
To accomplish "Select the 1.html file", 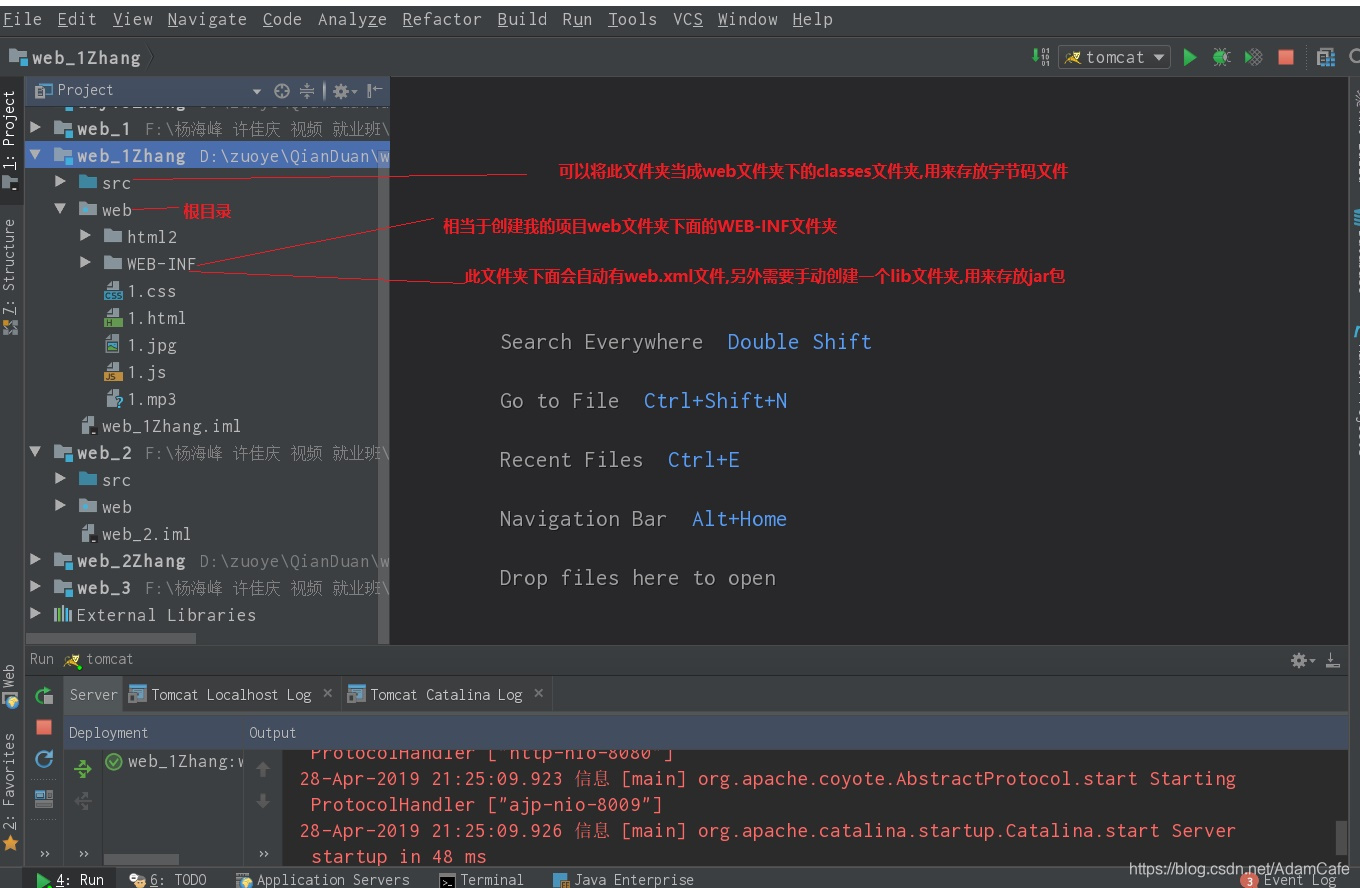I will pyautogui.click(x=145, y=318).
